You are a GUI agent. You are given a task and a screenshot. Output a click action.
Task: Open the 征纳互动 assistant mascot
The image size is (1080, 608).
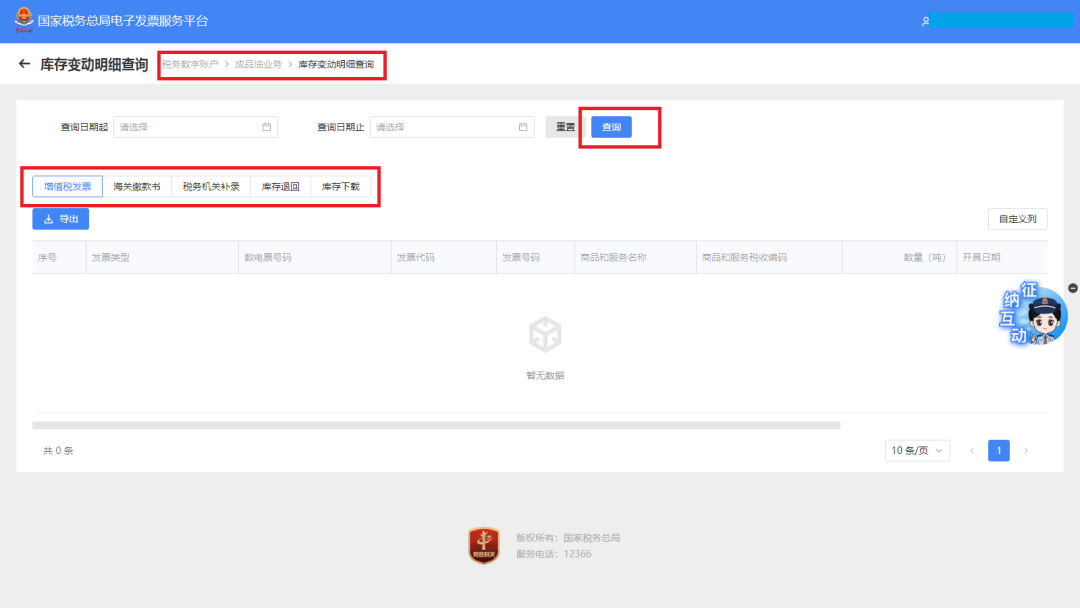point(1034,314)
